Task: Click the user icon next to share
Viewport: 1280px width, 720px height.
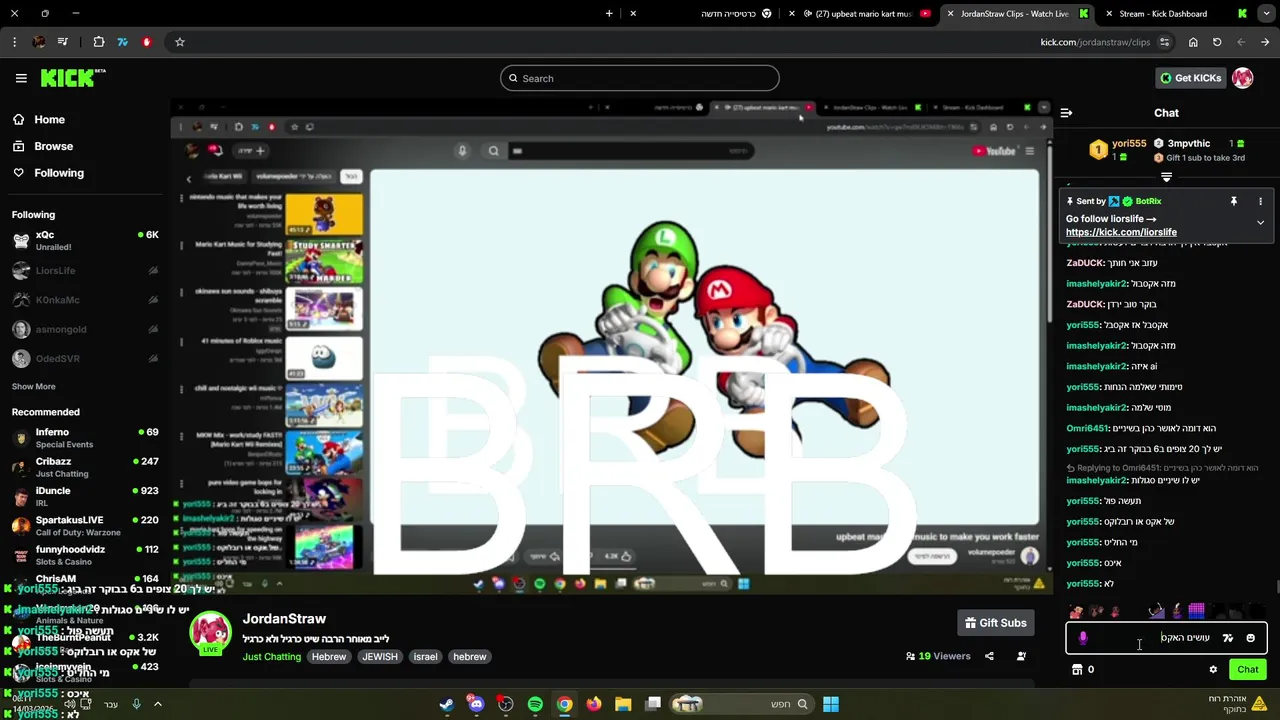Action: (1021, 656)
